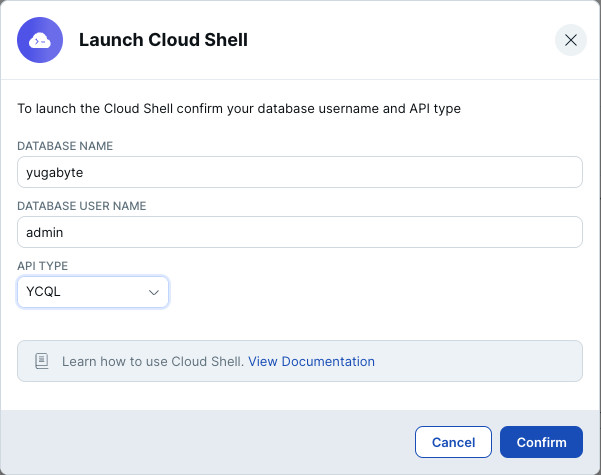The height and width of the screenshot is (475, 601).
Task: Click the 'To launch the Cloud Shell' instruction text
Action: point(239,108)
